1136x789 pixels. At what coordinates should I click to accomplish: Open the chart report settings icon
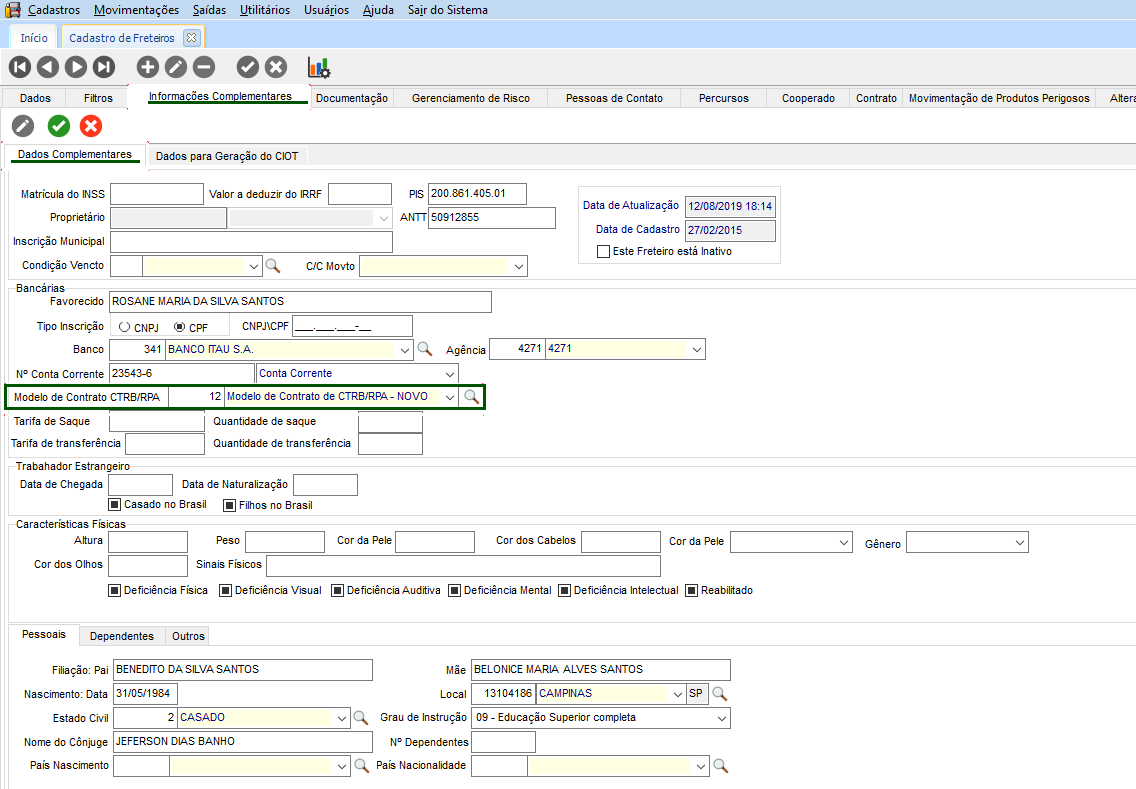[x=319, y=67]
